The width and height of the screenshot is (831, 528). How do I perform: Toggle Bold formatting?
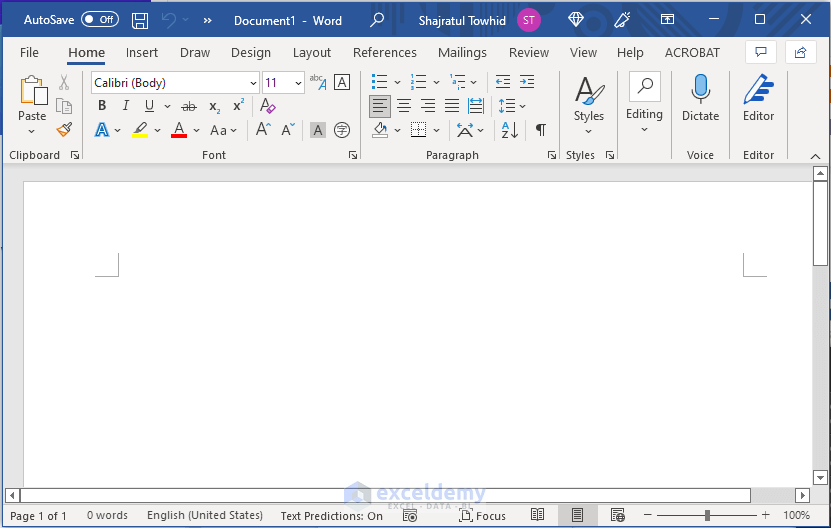click(102, 106)
